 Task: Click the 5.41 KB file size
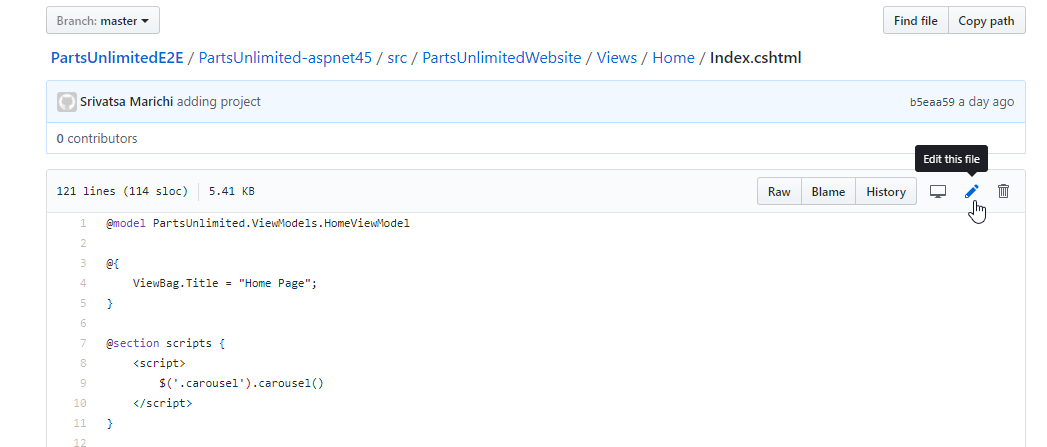tap(231, 192)
